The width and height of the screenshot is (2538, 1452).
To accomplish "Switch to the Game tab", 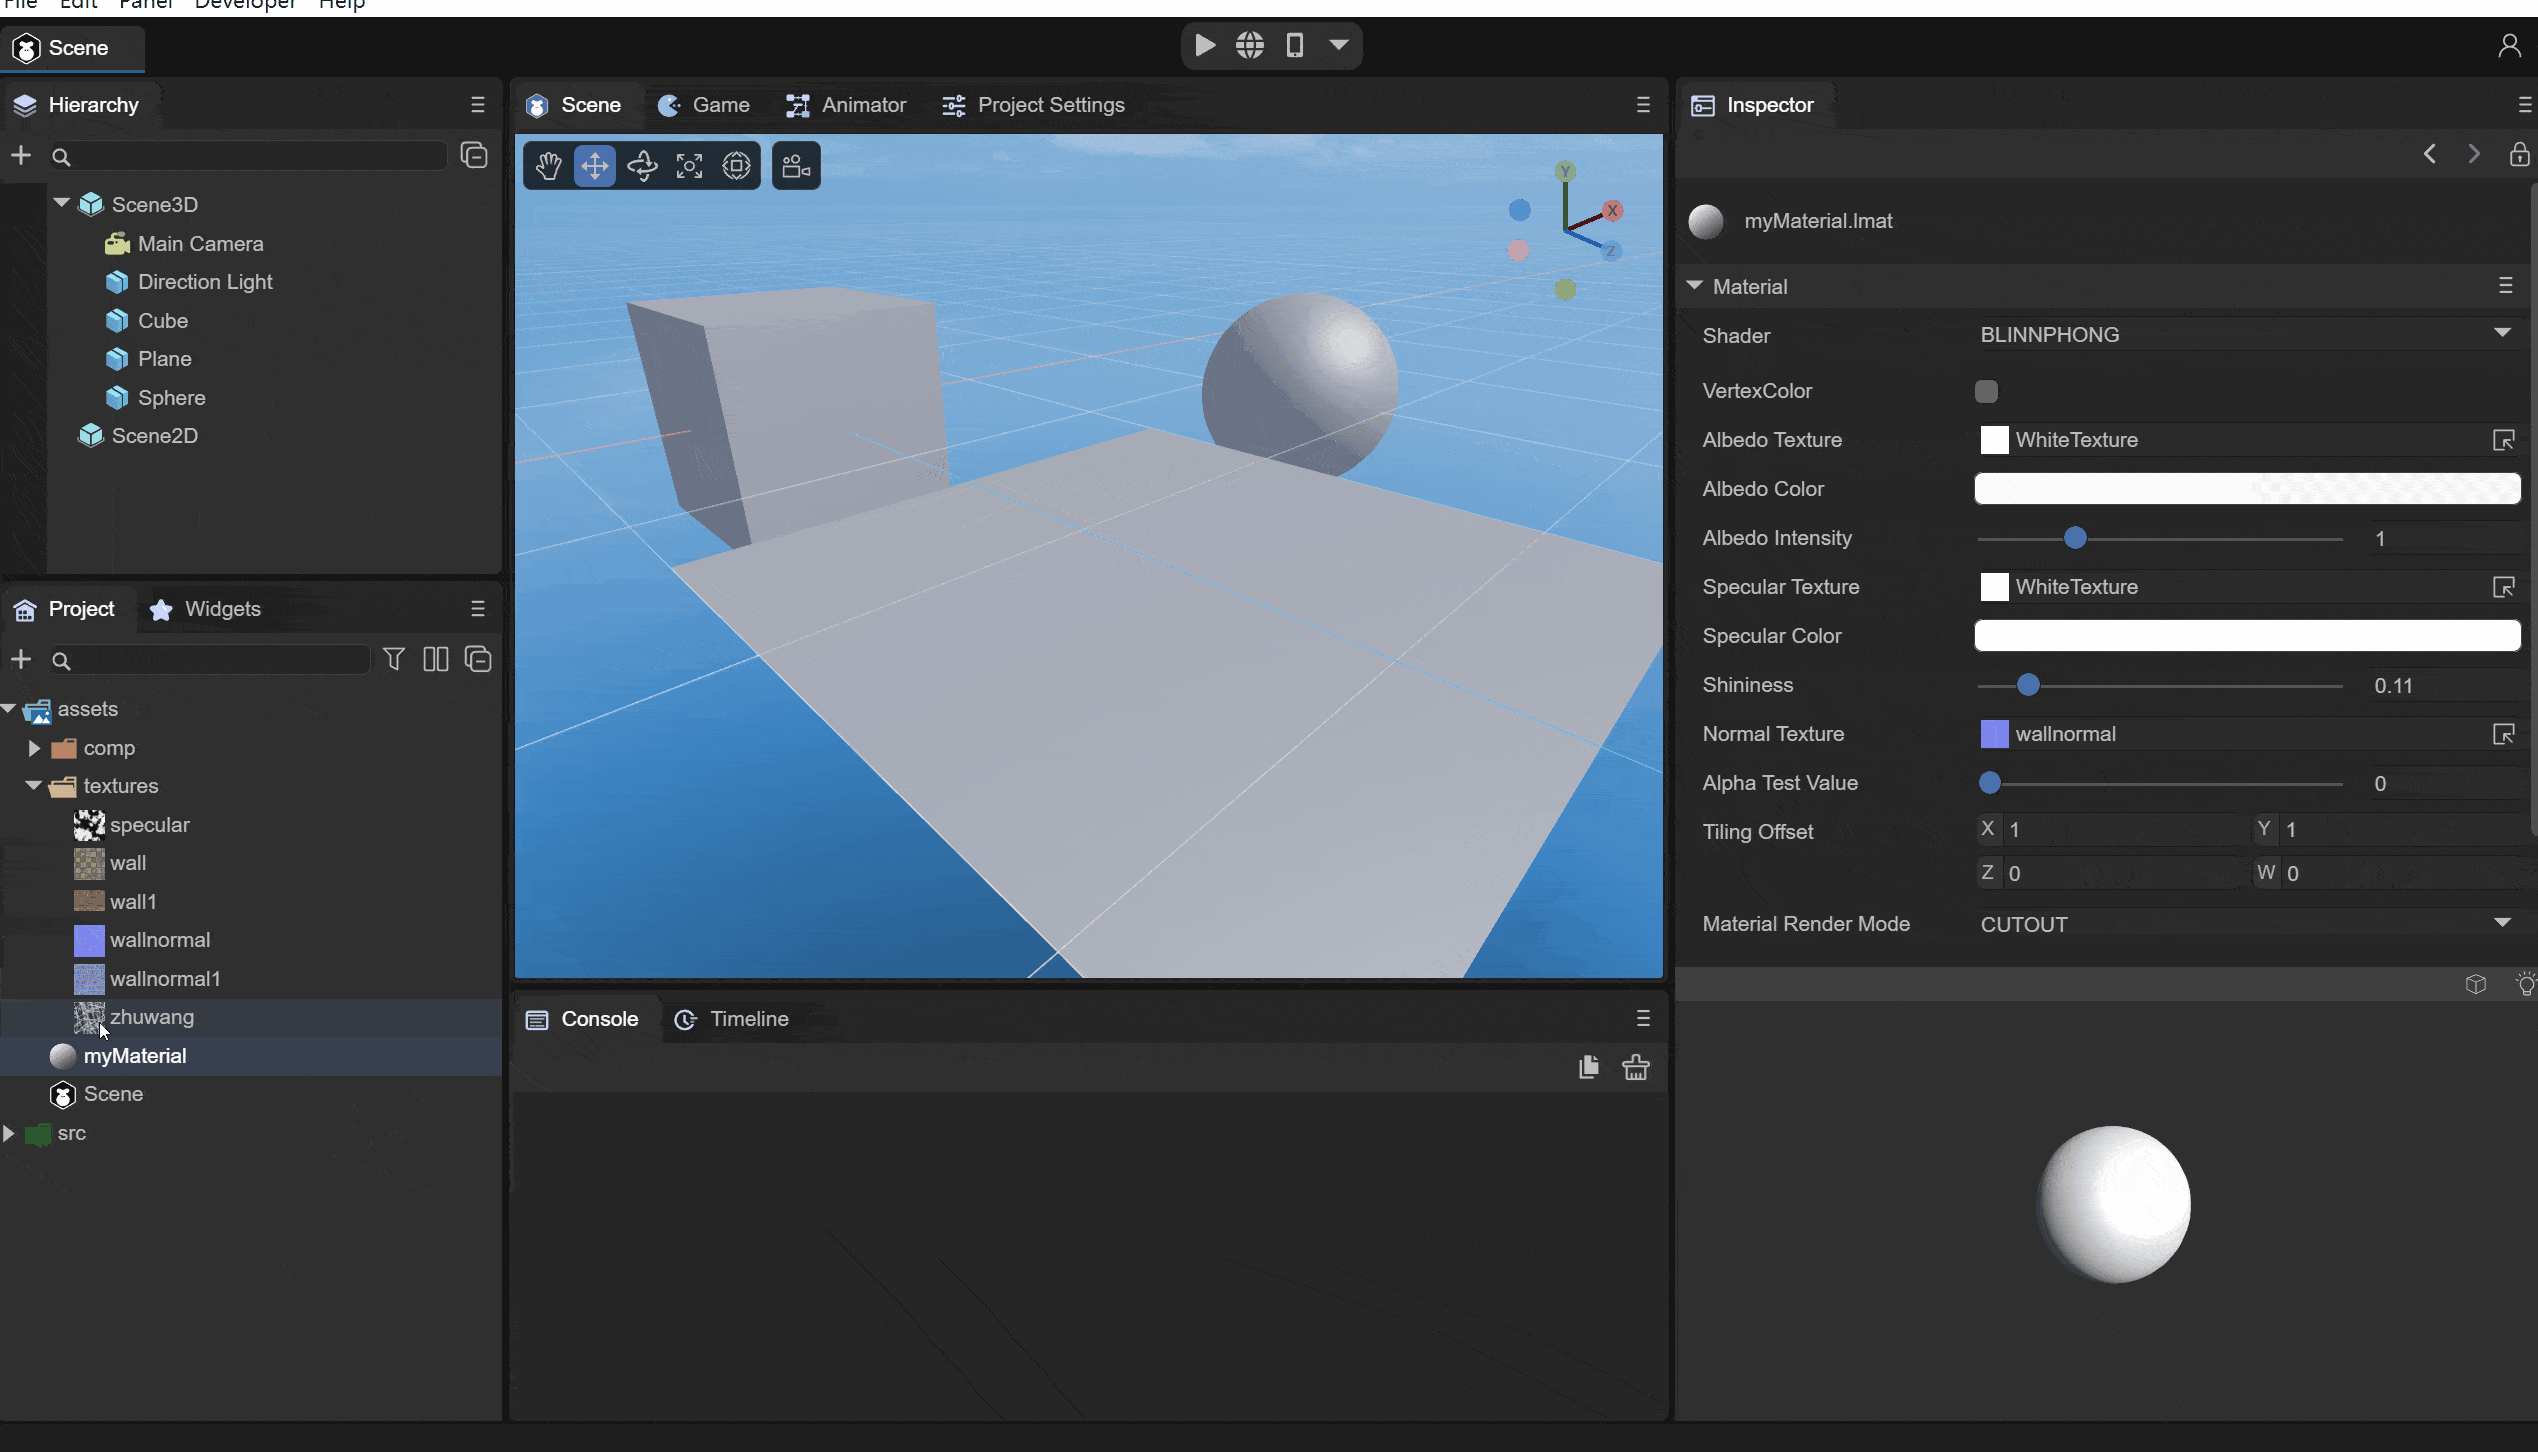I will (x=704, y=105).
